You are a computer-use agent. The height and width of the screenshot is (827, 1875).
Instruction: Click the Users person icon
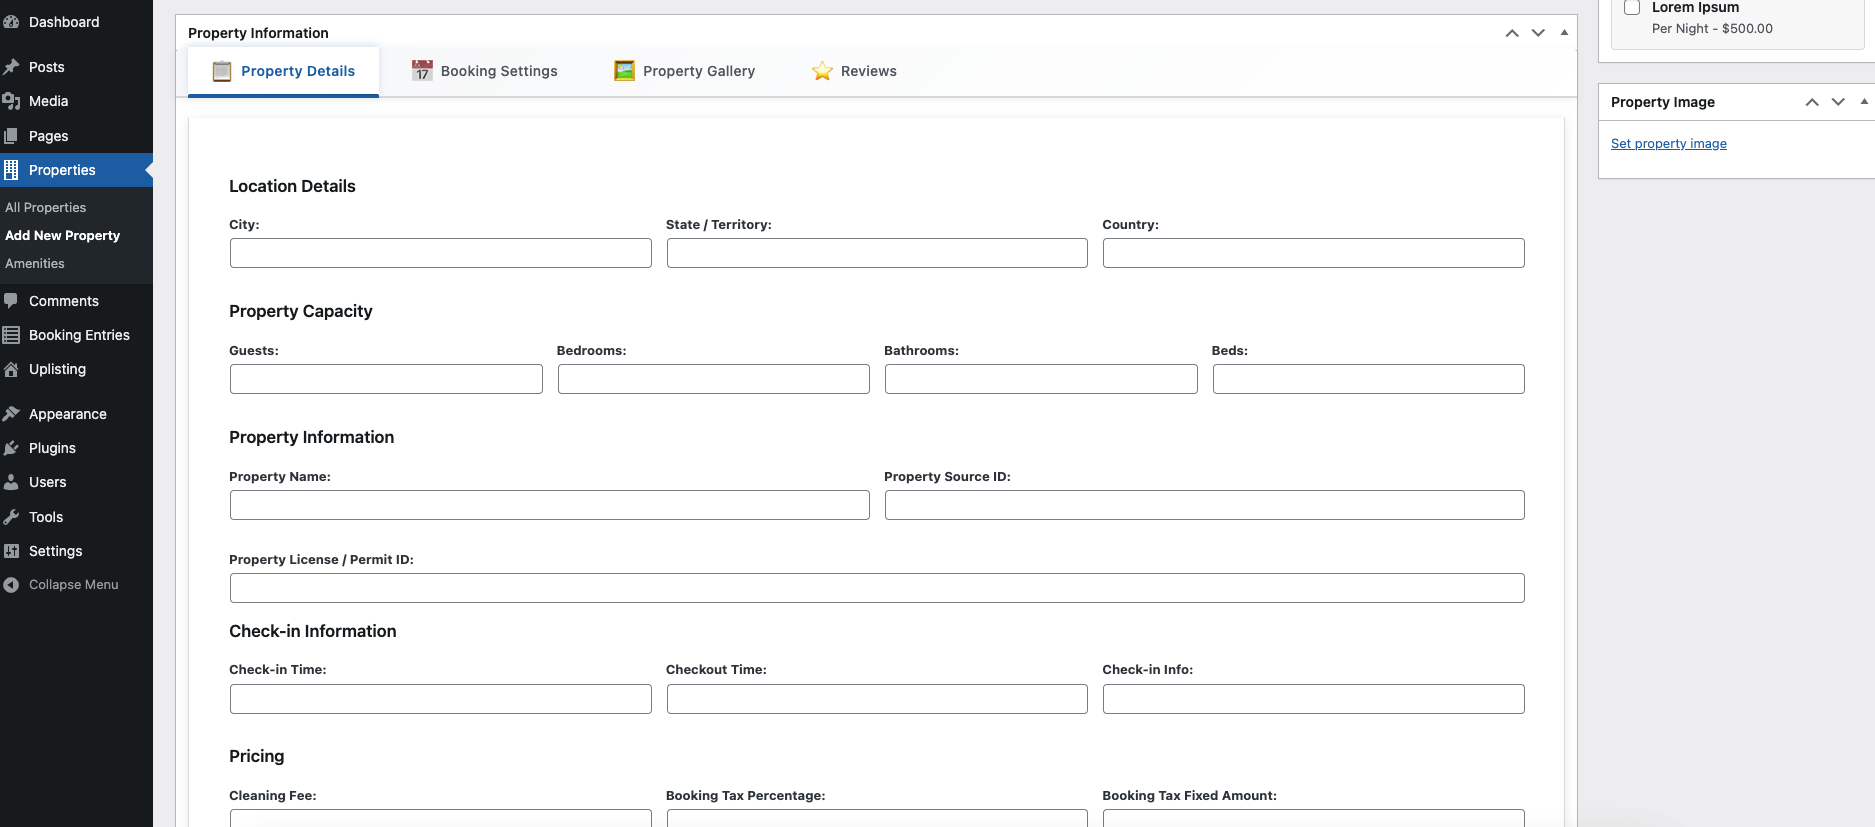[x=11, y=482]
